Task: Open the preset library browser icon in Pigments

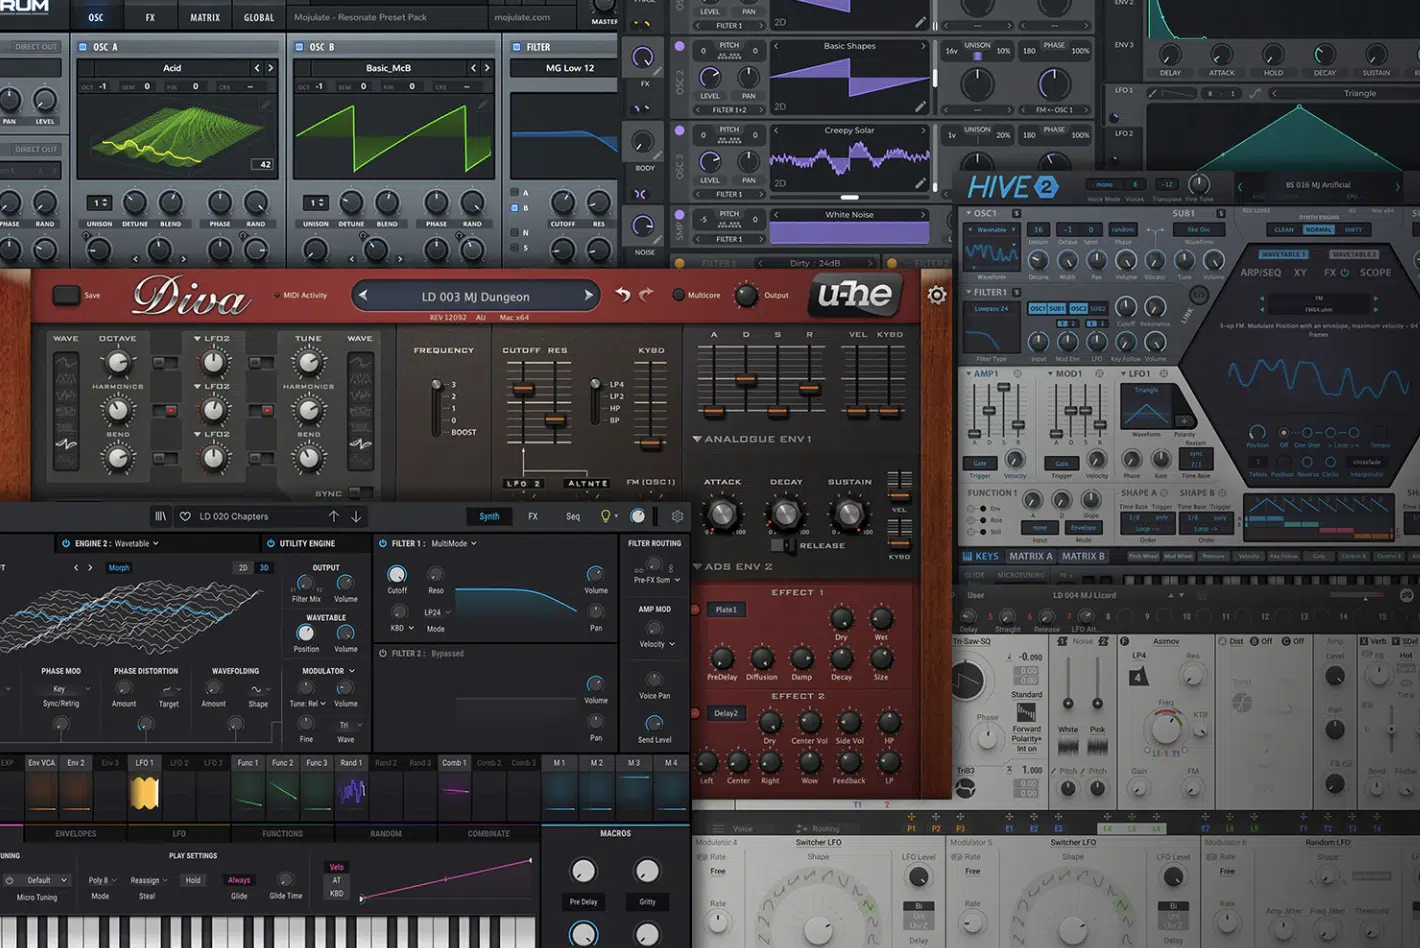Action: (160, 516)
